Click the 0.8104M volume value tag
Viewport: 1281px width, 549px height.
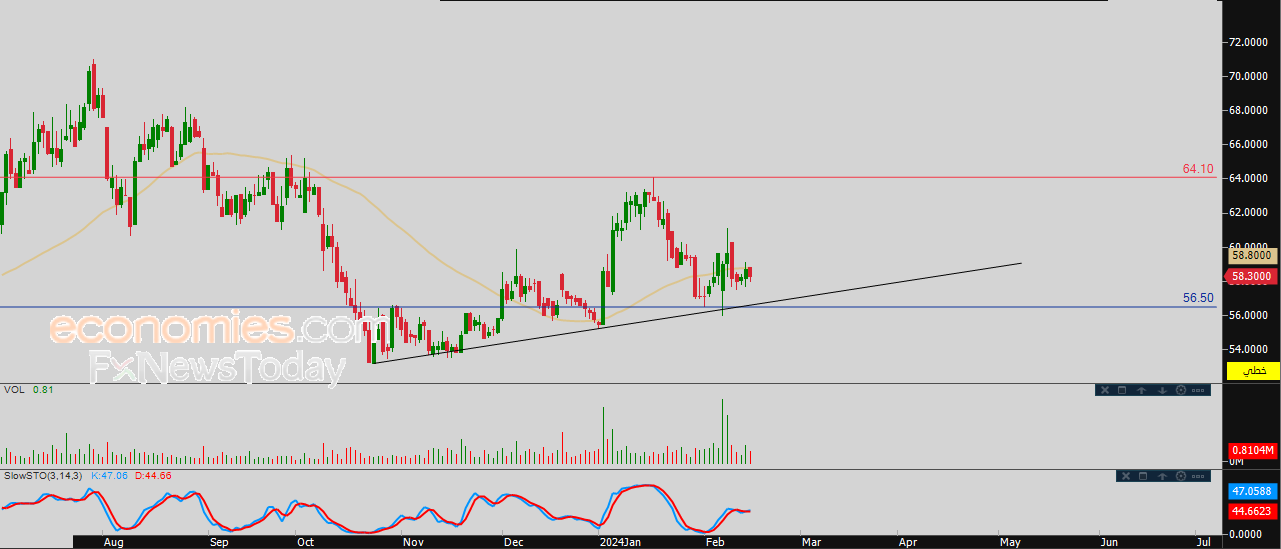coord(1253,450)
